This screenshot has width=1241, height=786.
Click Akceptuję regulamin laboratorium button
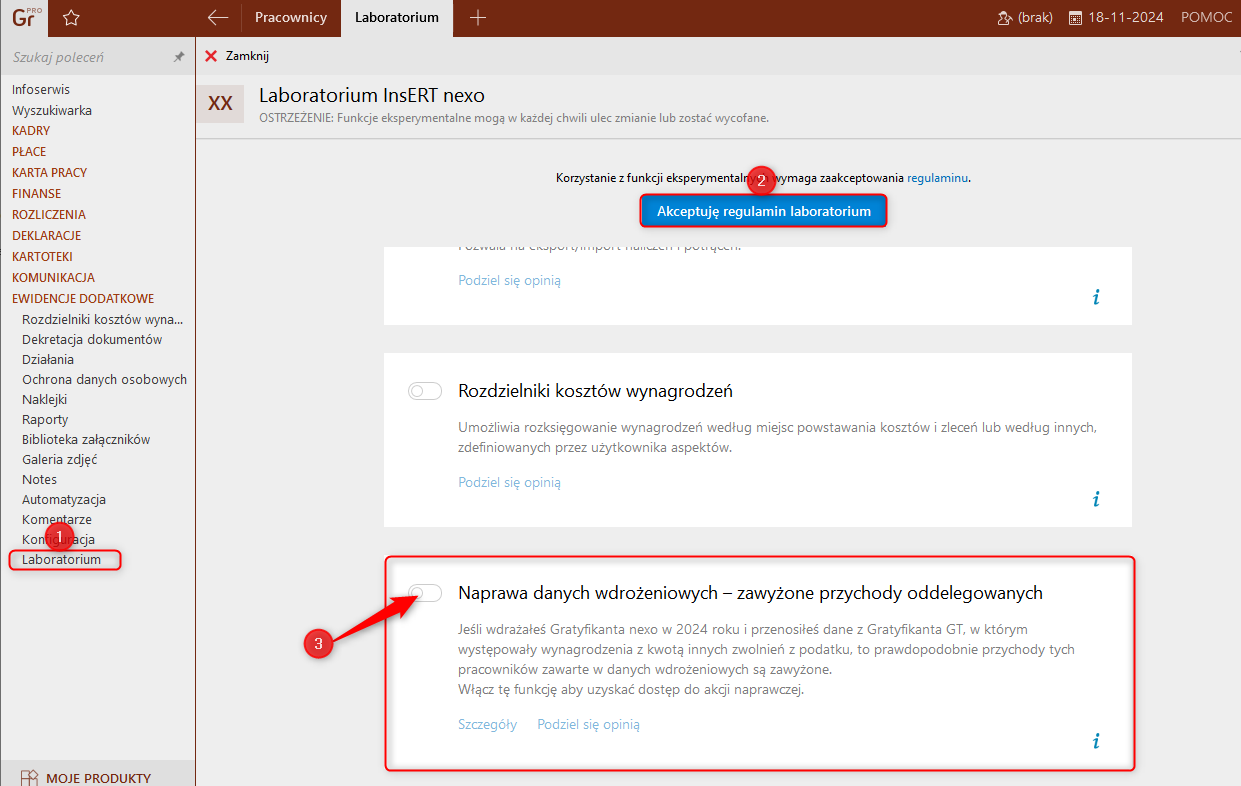click(764, 211)
